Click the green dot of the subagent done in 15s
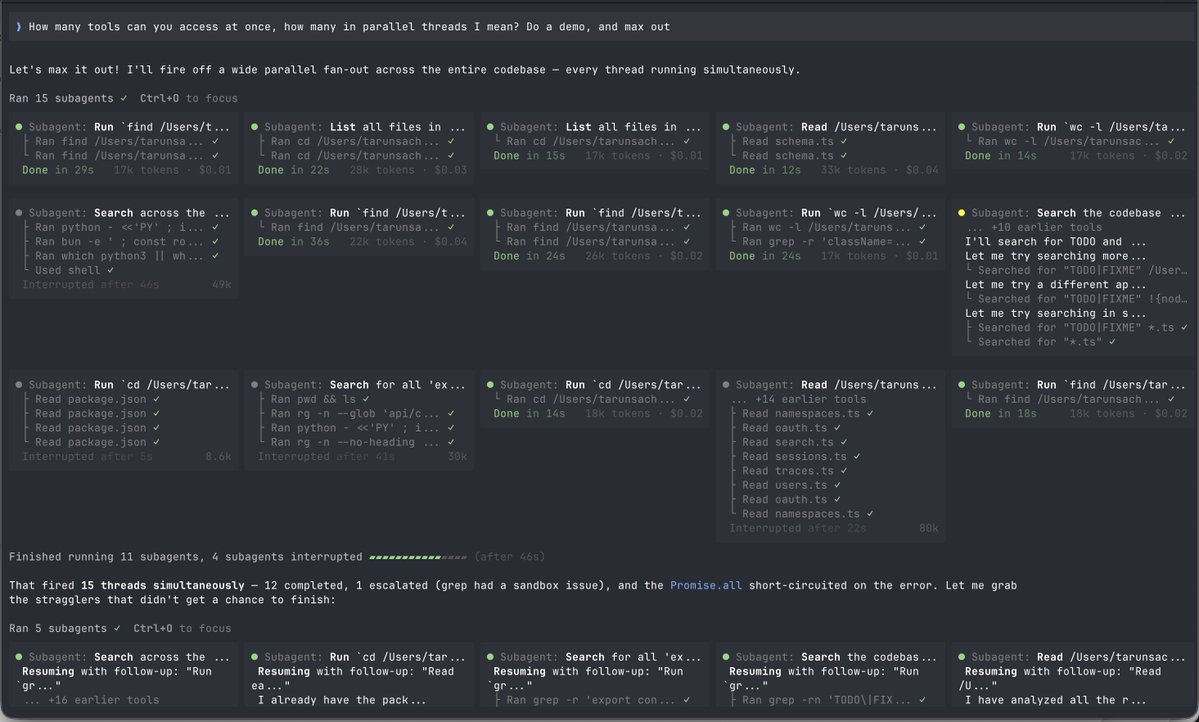This screenshot has height=722, width=1199. click(x=490, y=127)
